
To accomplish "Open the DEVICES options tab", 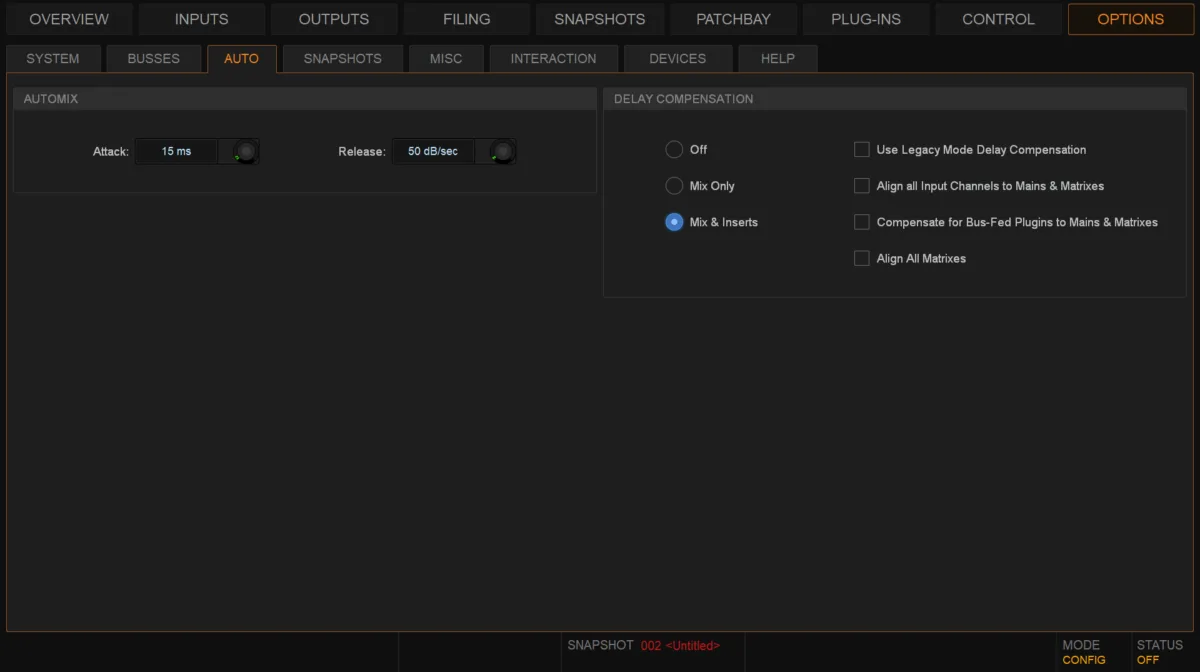I will point(678,59).
